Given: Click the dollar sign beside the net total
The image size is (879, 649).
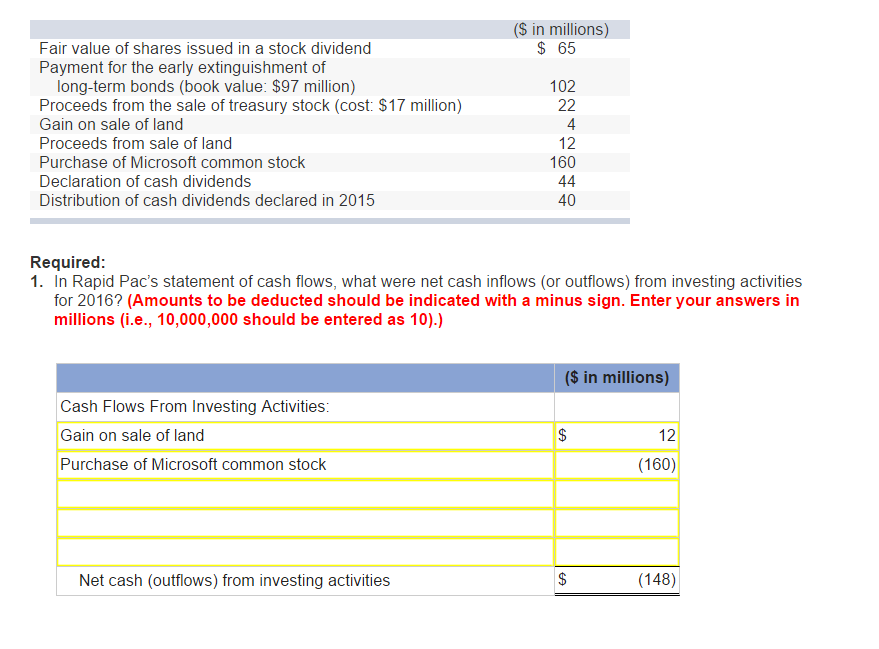Looking at the screenshot, I should (563, 580).
